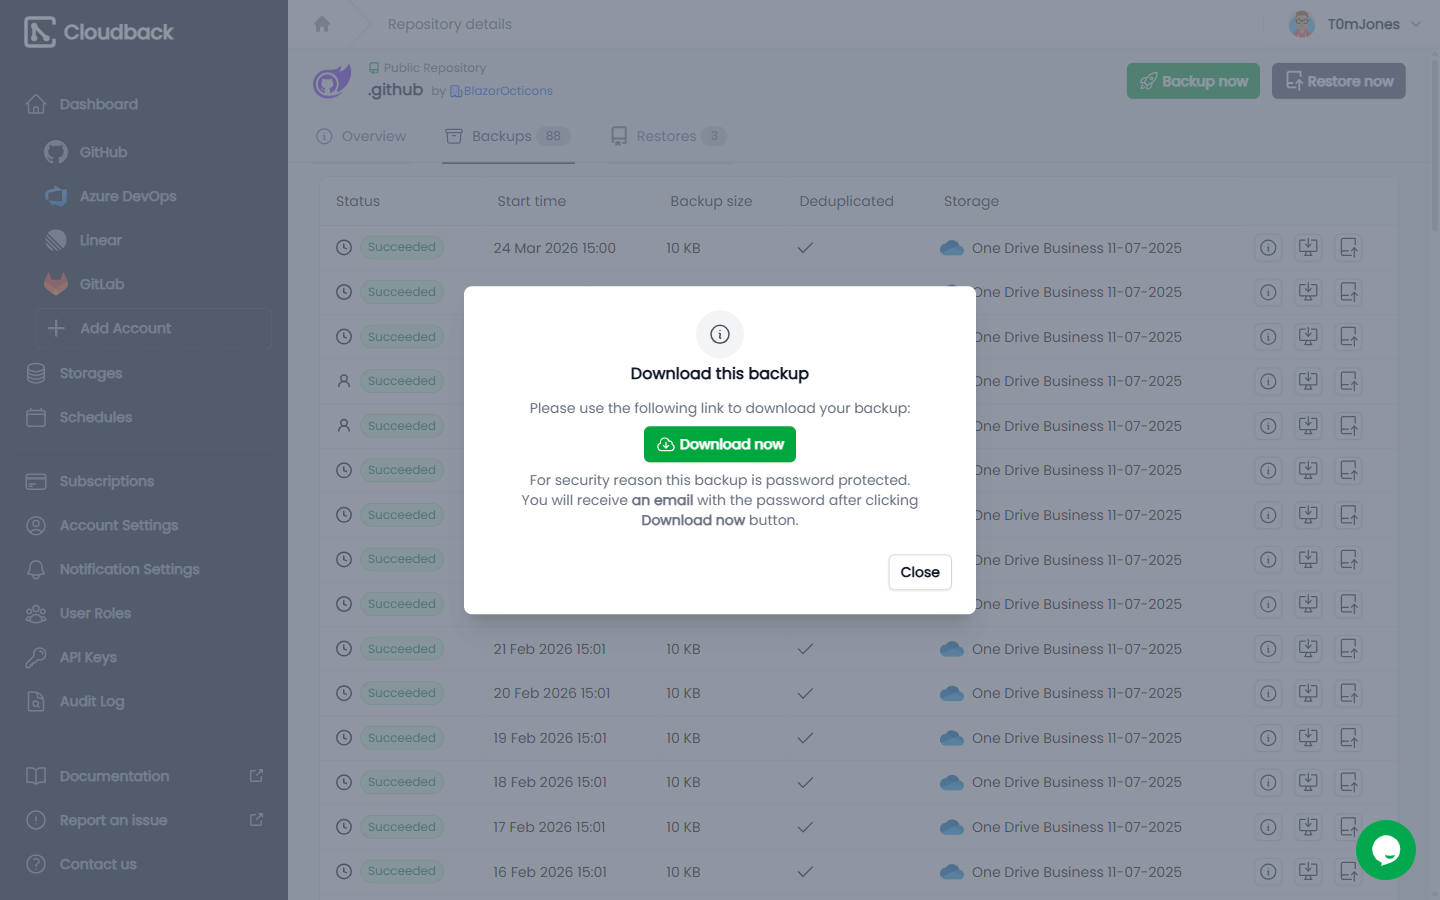Restore the 19 Feb 2026 backup
The width and height of the screenshot is (1440, 900).
coord(1349,738)
